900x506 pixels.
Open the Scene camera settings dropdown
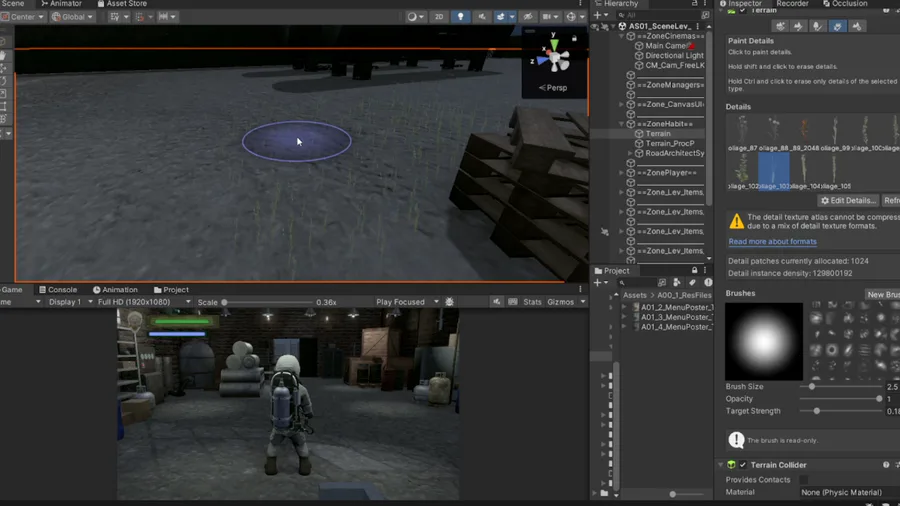550,17
